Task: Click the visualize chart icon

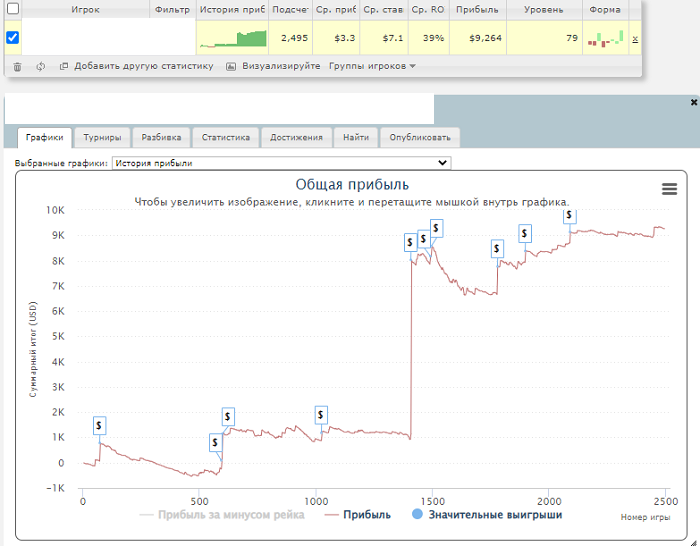Action: [231, 67]
